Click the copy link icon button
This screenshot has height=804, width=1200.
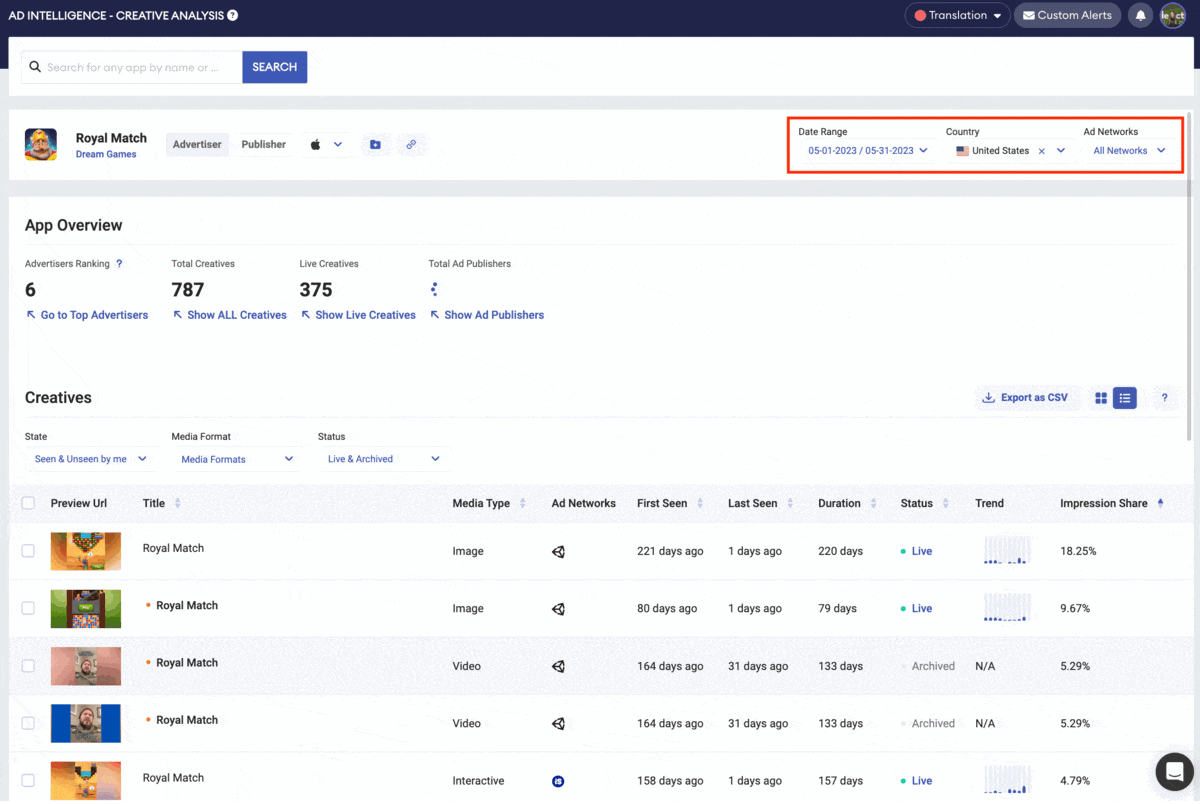point(411,145)
